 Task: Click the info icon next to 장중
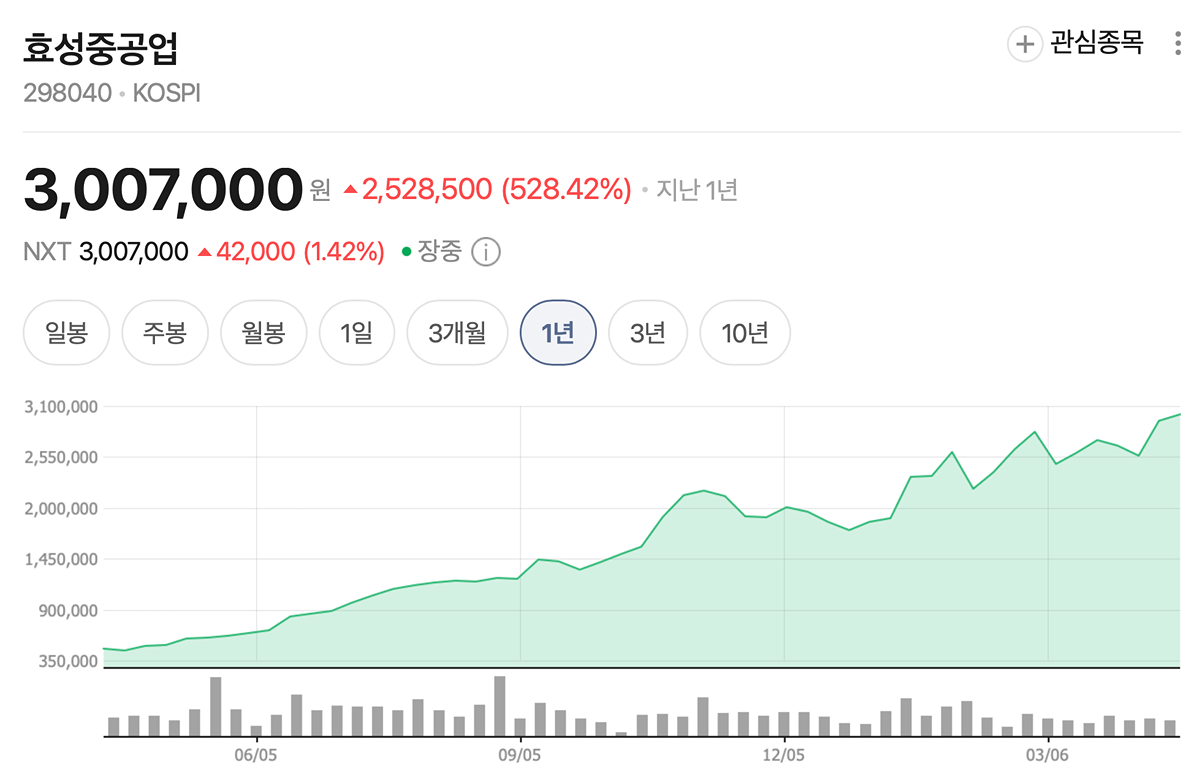point(486,252)
